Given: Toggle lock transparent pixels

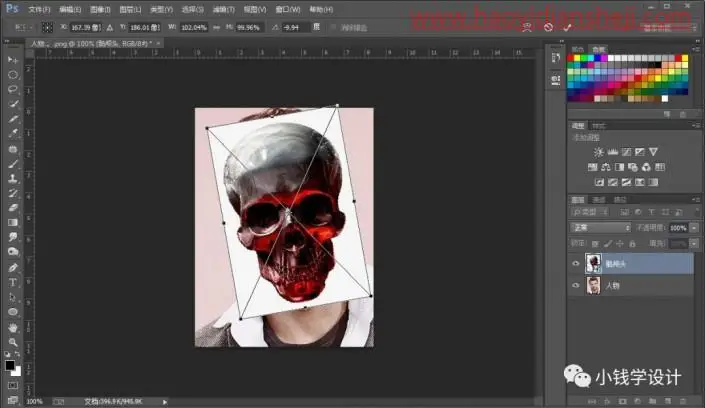Looking at the screenshot, I should [x=595, y=244].
